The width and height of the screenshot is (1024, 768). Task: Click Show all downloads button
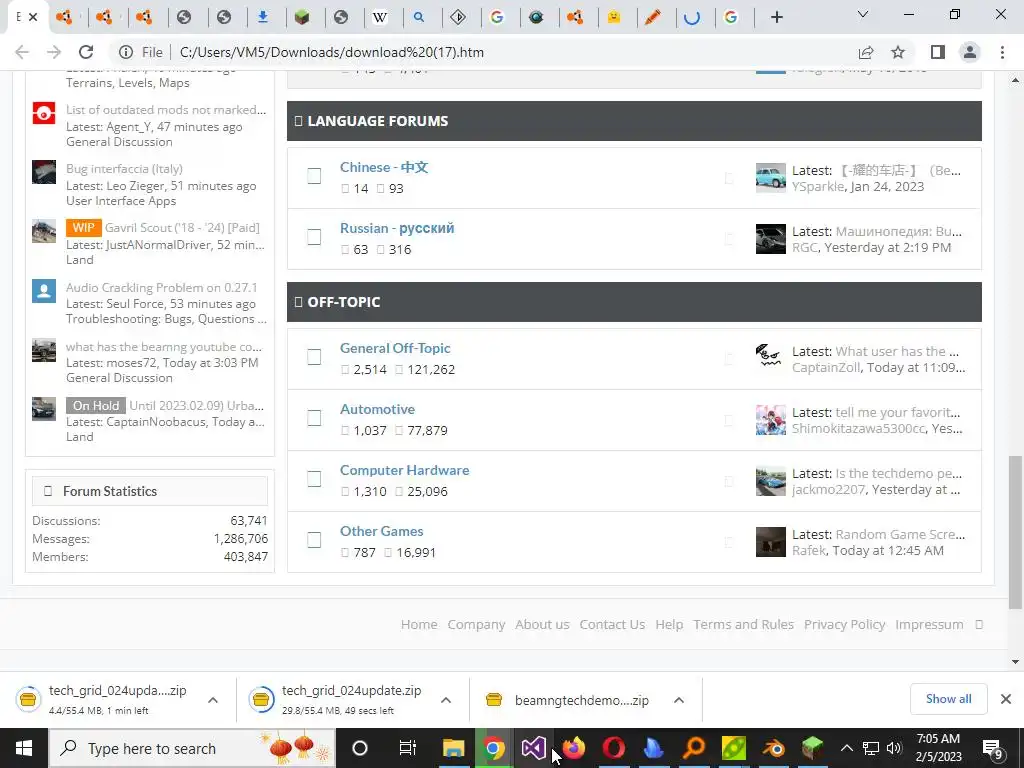(948, 699)
